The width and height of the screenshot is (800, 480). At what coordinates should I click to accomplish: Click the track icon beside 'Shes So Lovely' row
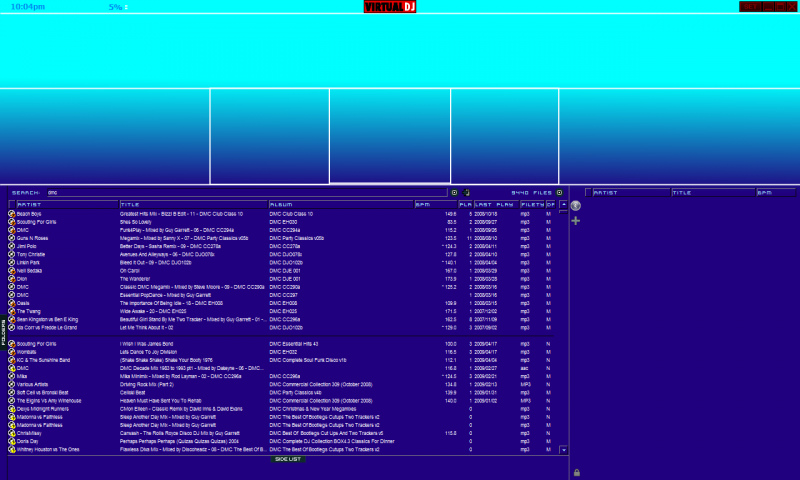[x=11, y=222]
